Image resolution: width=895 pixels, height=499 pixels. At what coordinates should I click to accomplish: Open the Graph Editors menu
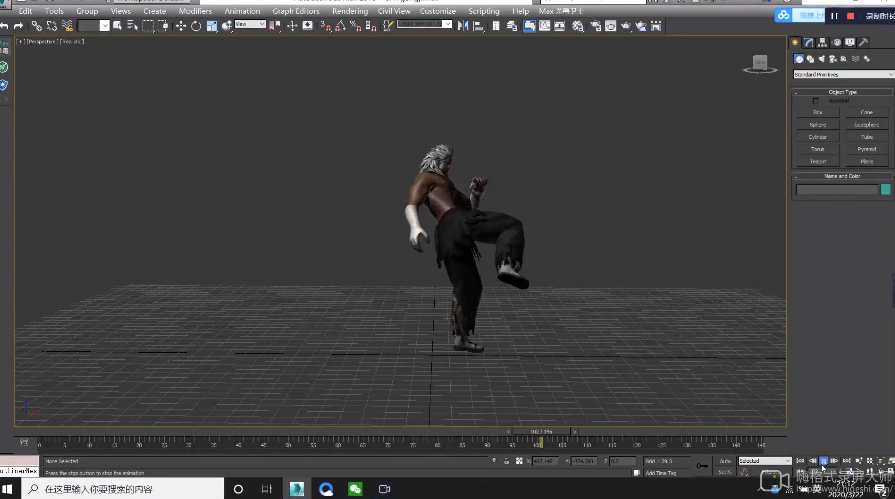[x=296, y=11]
